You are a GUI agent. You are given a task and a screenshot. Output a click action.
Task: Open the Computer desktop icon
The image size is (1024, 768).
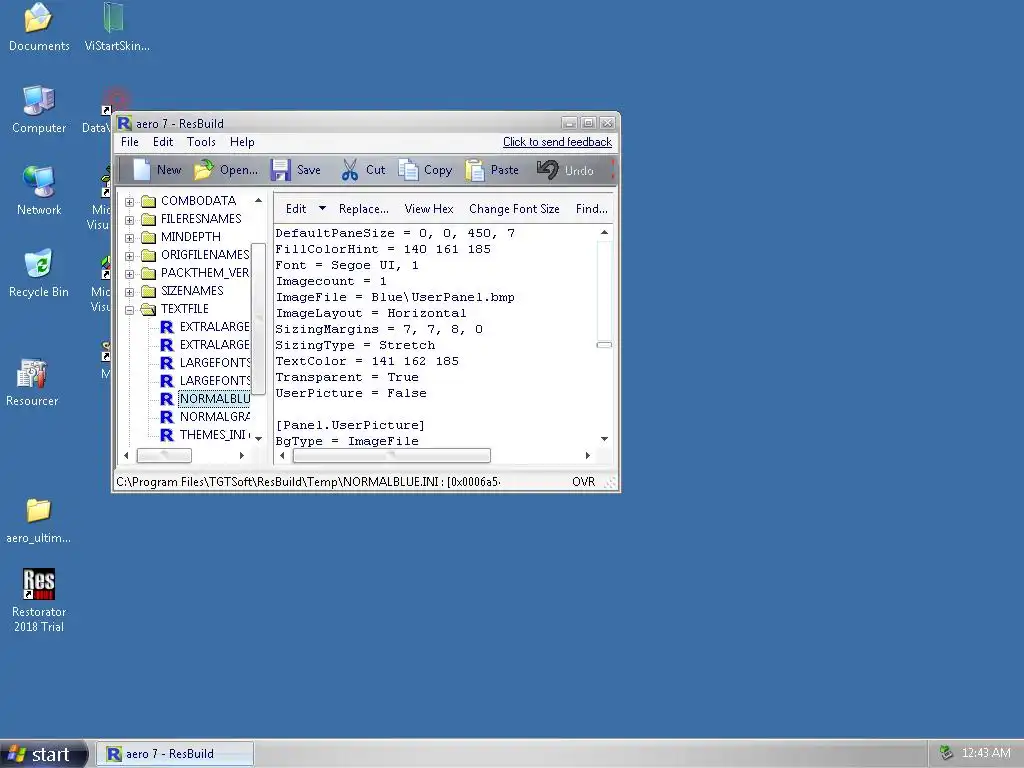point(39,100)
